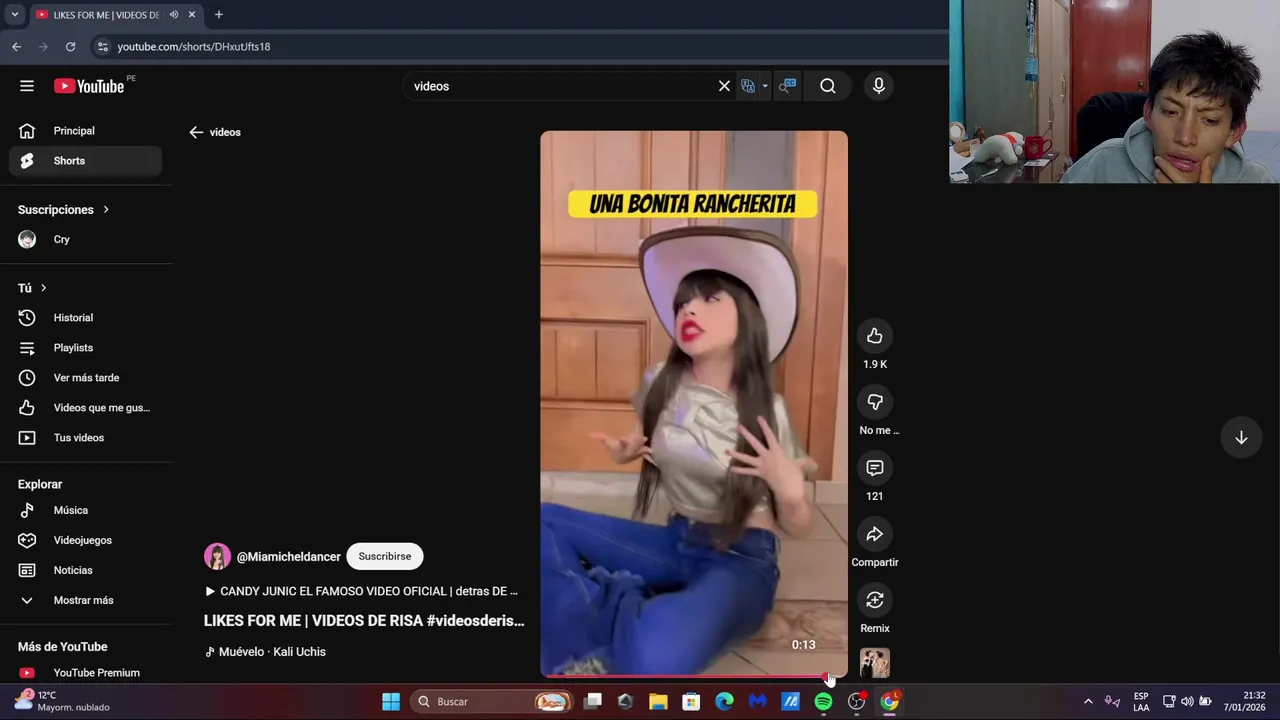Click the translate extension icon in search bar
This screenshot has width=1280, height=720.
click(748, 86)
